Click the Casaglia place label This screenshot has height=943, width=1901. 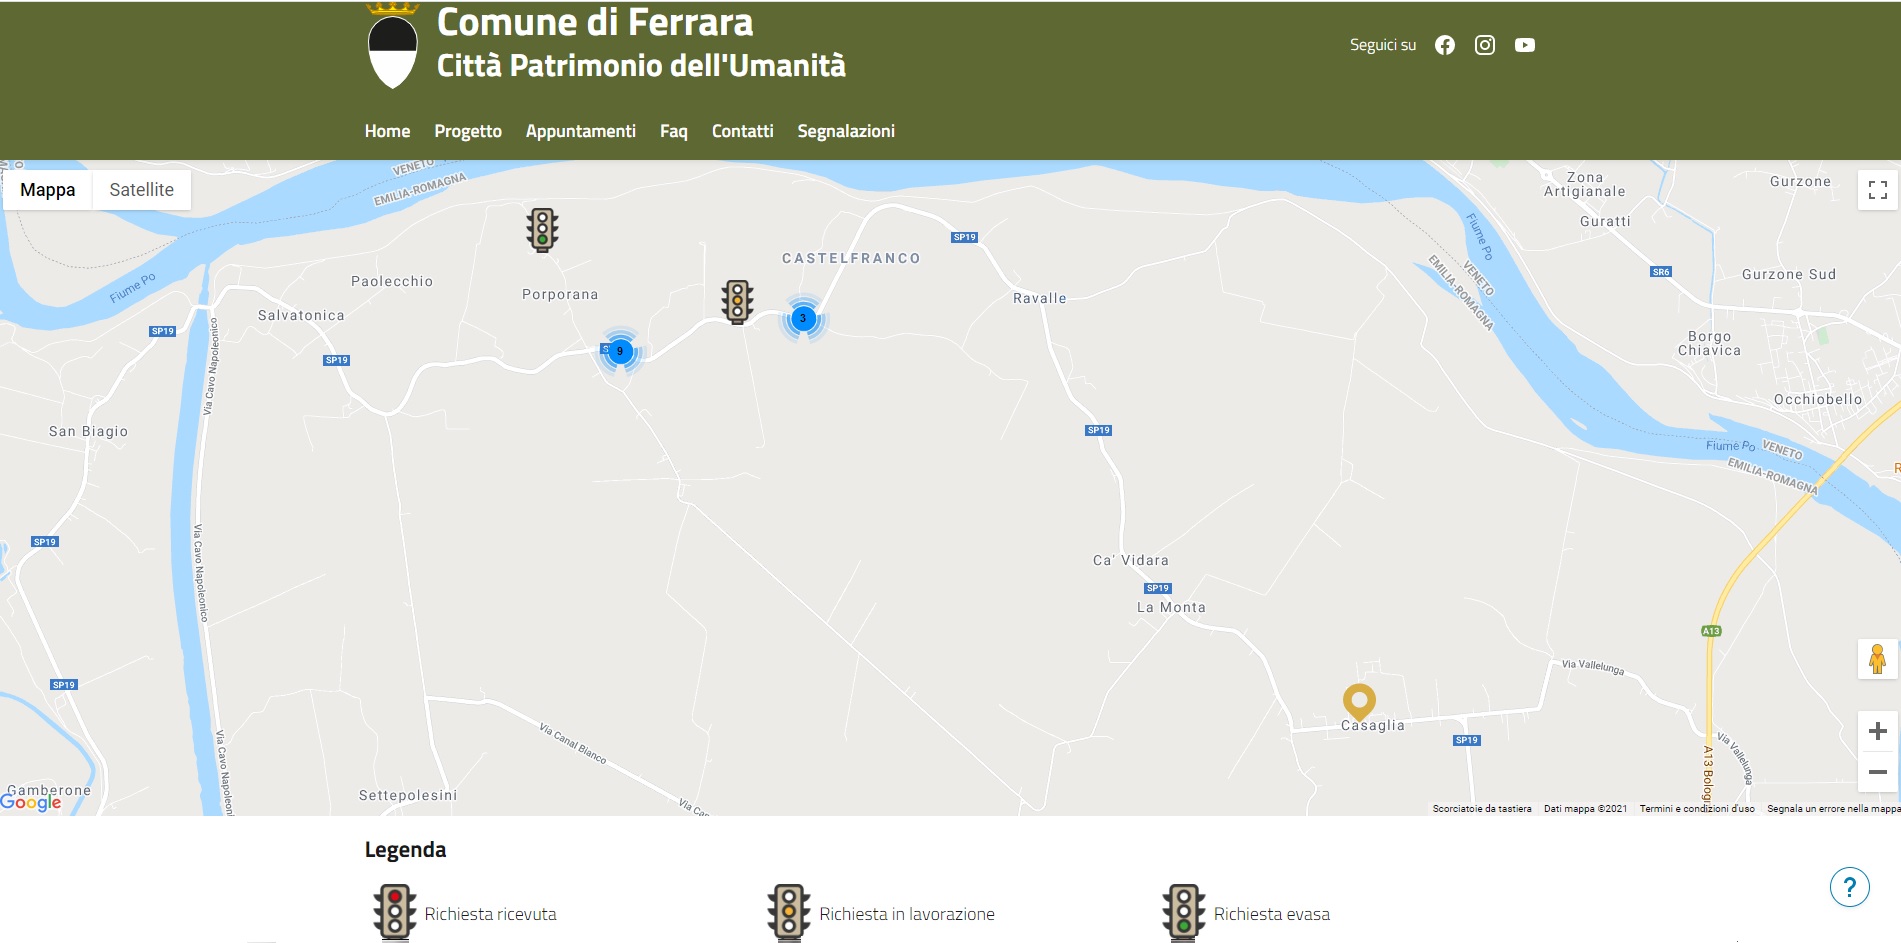pos(1373,726)
